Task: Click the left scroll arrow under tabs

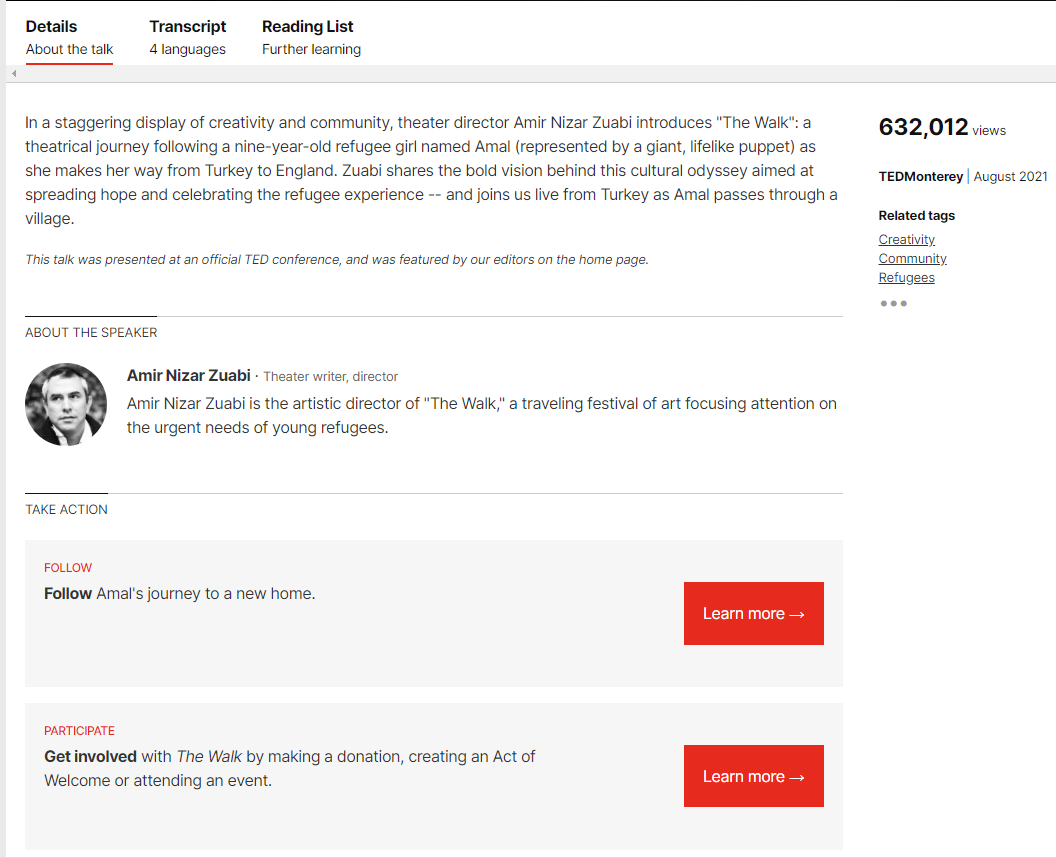Action: pyautogui.click(x=14, y=73)
